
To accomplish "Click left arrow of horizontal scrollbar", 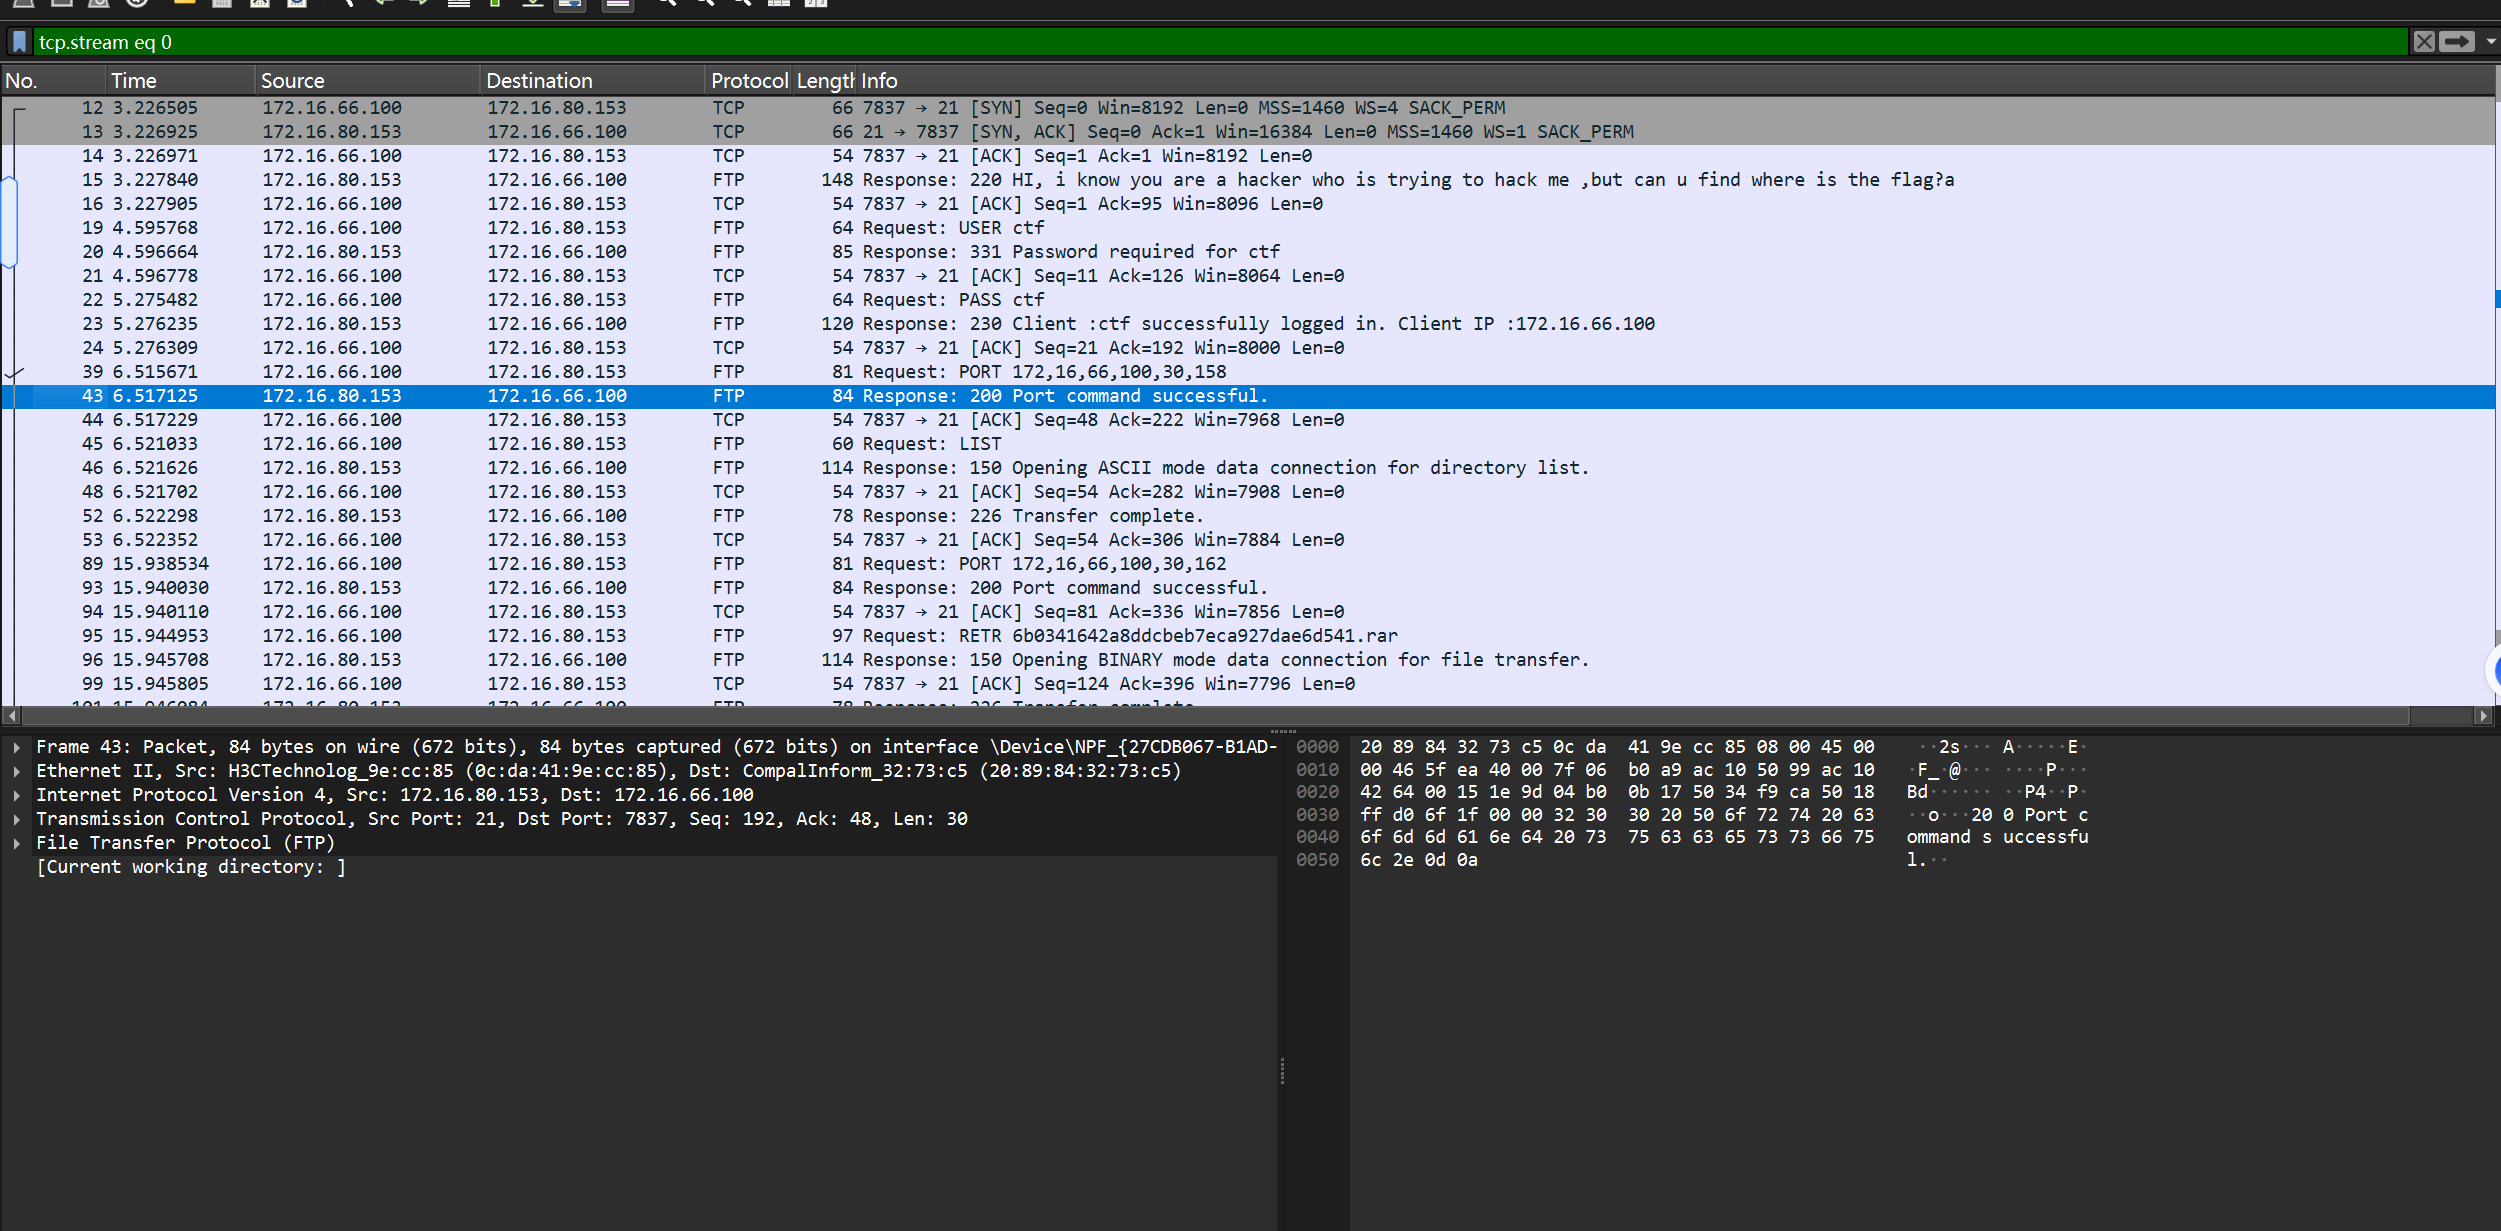I will 11,716.
